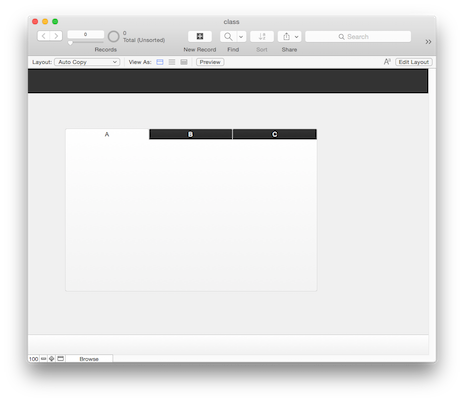This screenshot has width=464, height=402.
Task: Select tab C in the tab panel
Action: tap(275, 134)
